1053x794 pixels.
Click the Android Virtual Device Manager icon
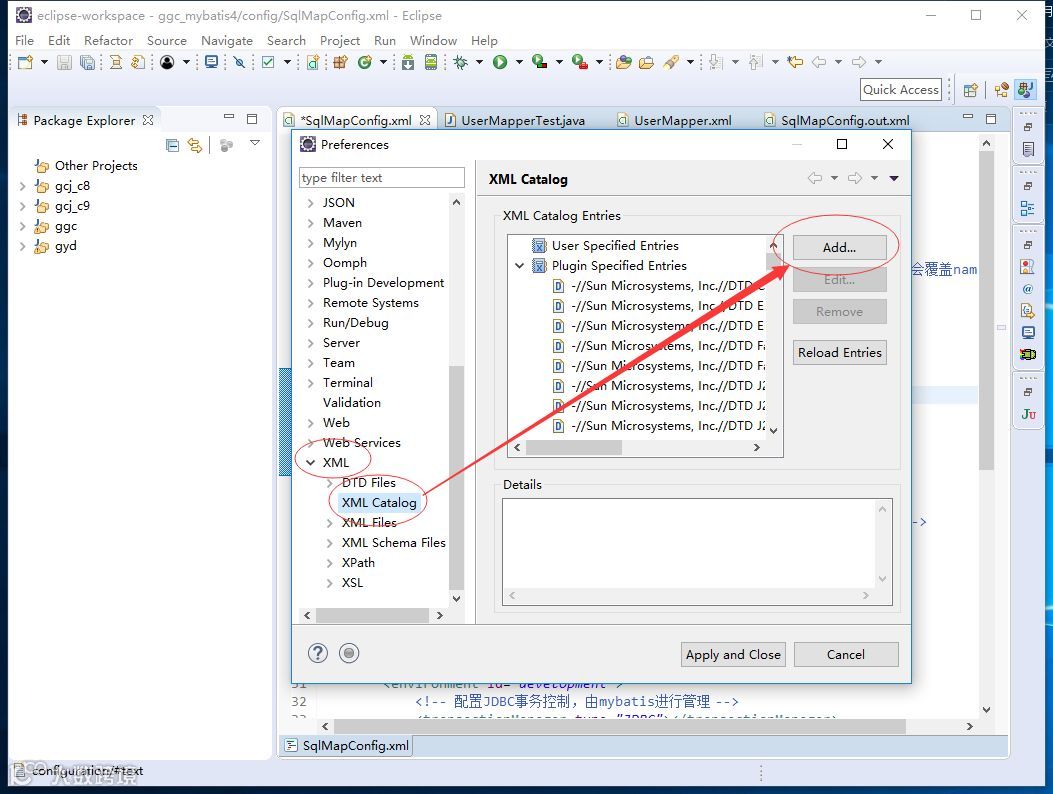coord(431,62)
